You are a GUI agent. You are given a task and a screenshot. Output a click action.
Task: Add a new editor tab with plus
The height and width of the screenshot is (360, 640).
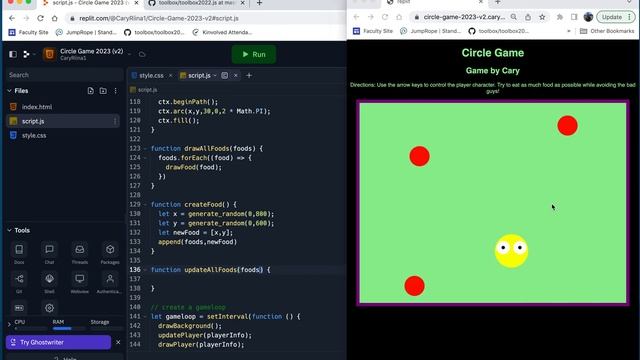click(249, 76)
